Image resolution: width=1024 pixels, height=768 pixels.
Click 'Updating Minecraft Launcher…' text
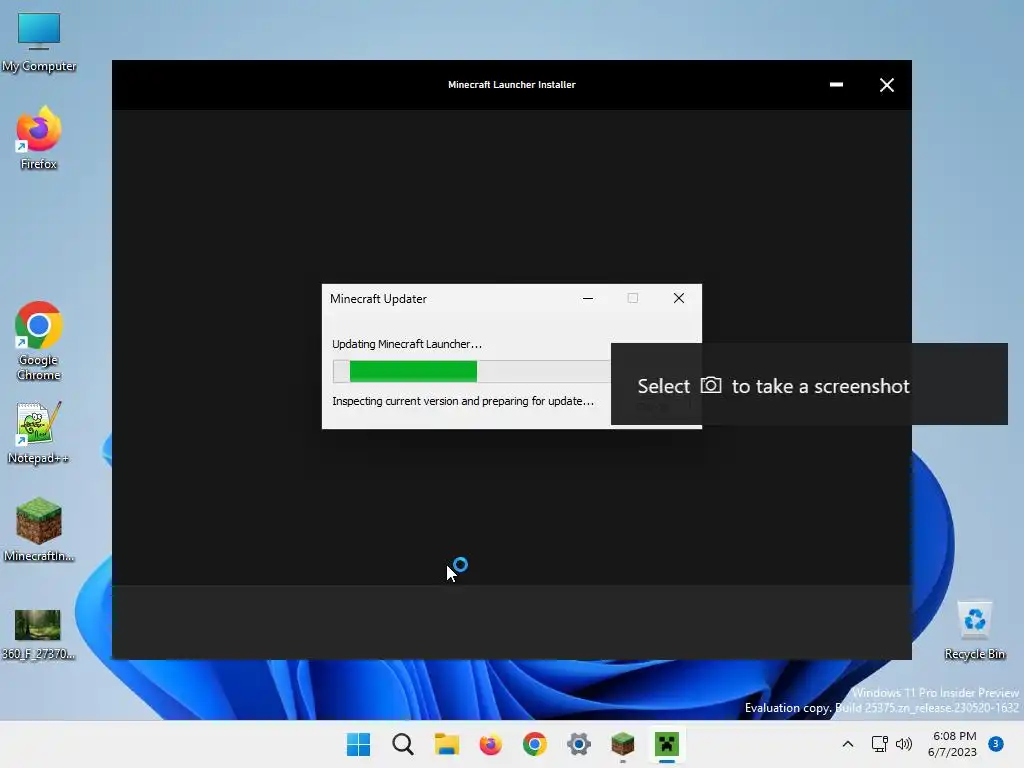(x=407, y=344)
